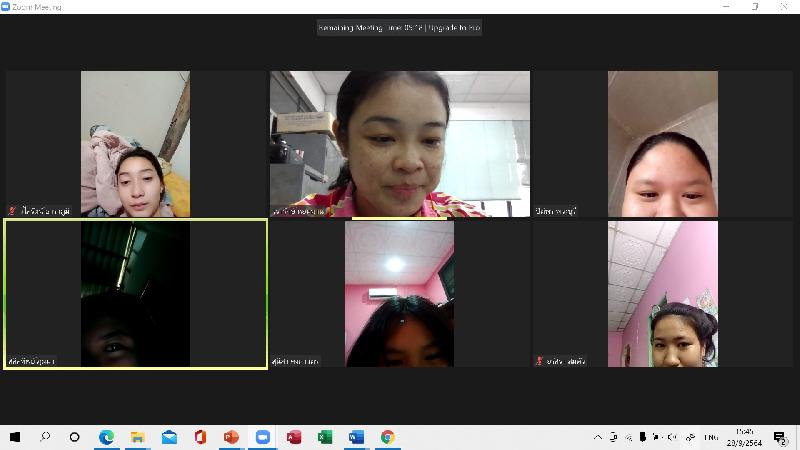Viewport: 800px width, 450px height.
Task: Select the highlighted active speaker video tile
Action: (135, 294)
